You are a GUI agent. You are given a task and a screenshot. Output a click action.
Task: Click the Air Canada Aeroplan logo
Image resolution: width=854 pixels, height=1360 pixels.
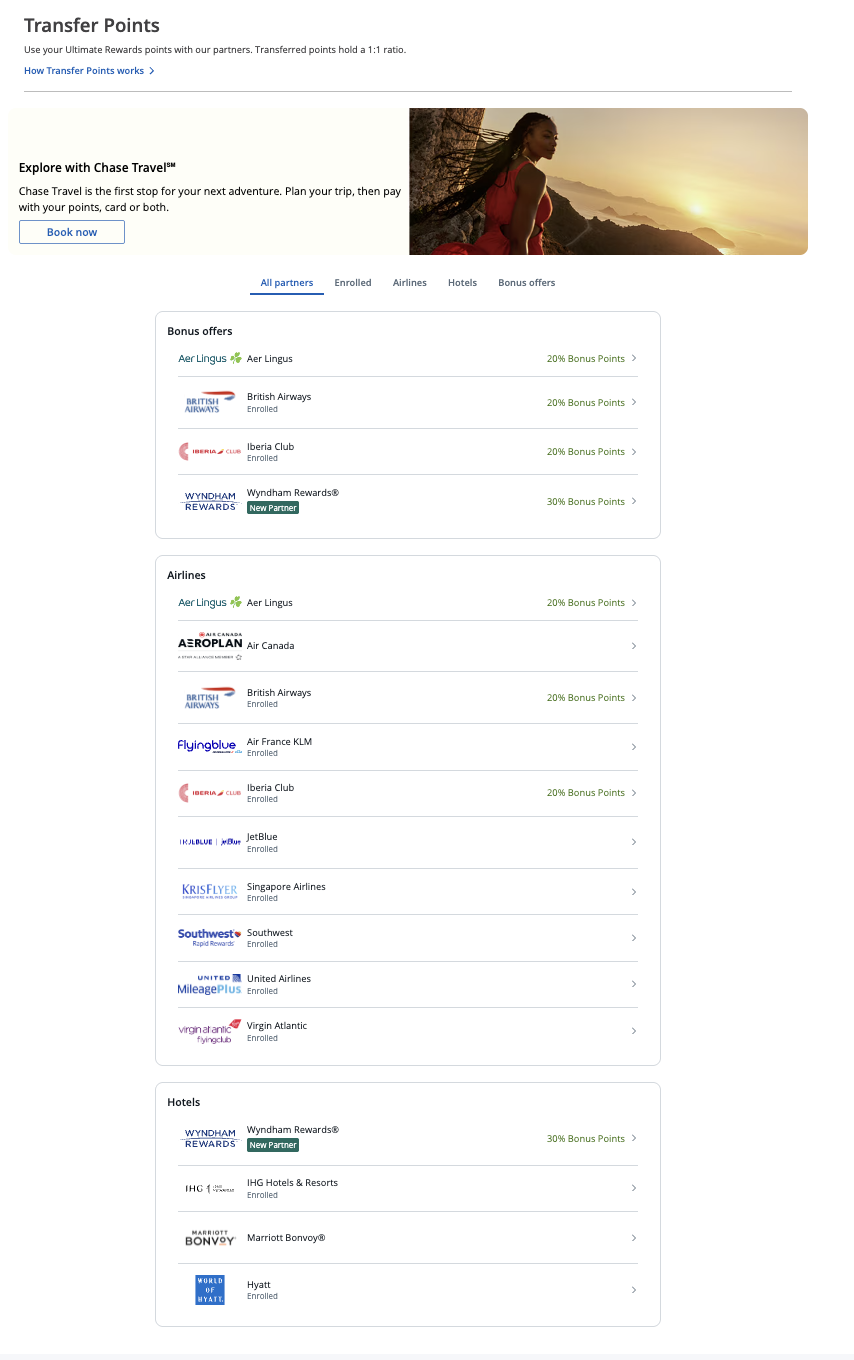pos(210,646)
